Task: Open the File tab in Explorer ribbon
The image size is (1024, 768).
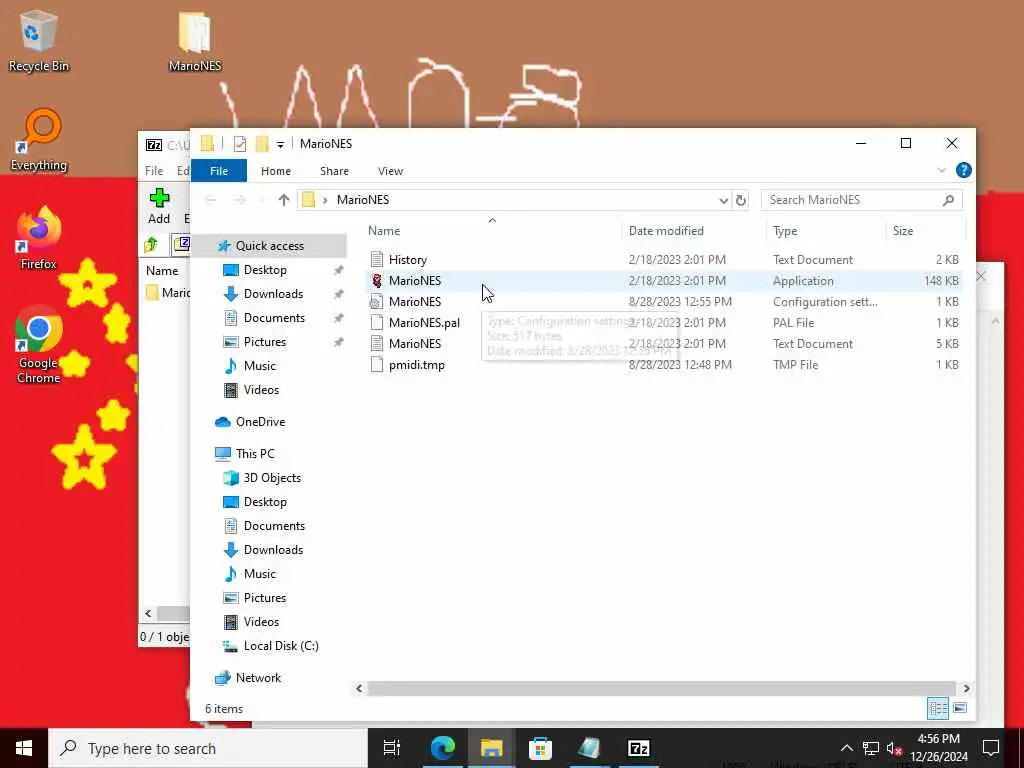Action: [x=219, y=171]
